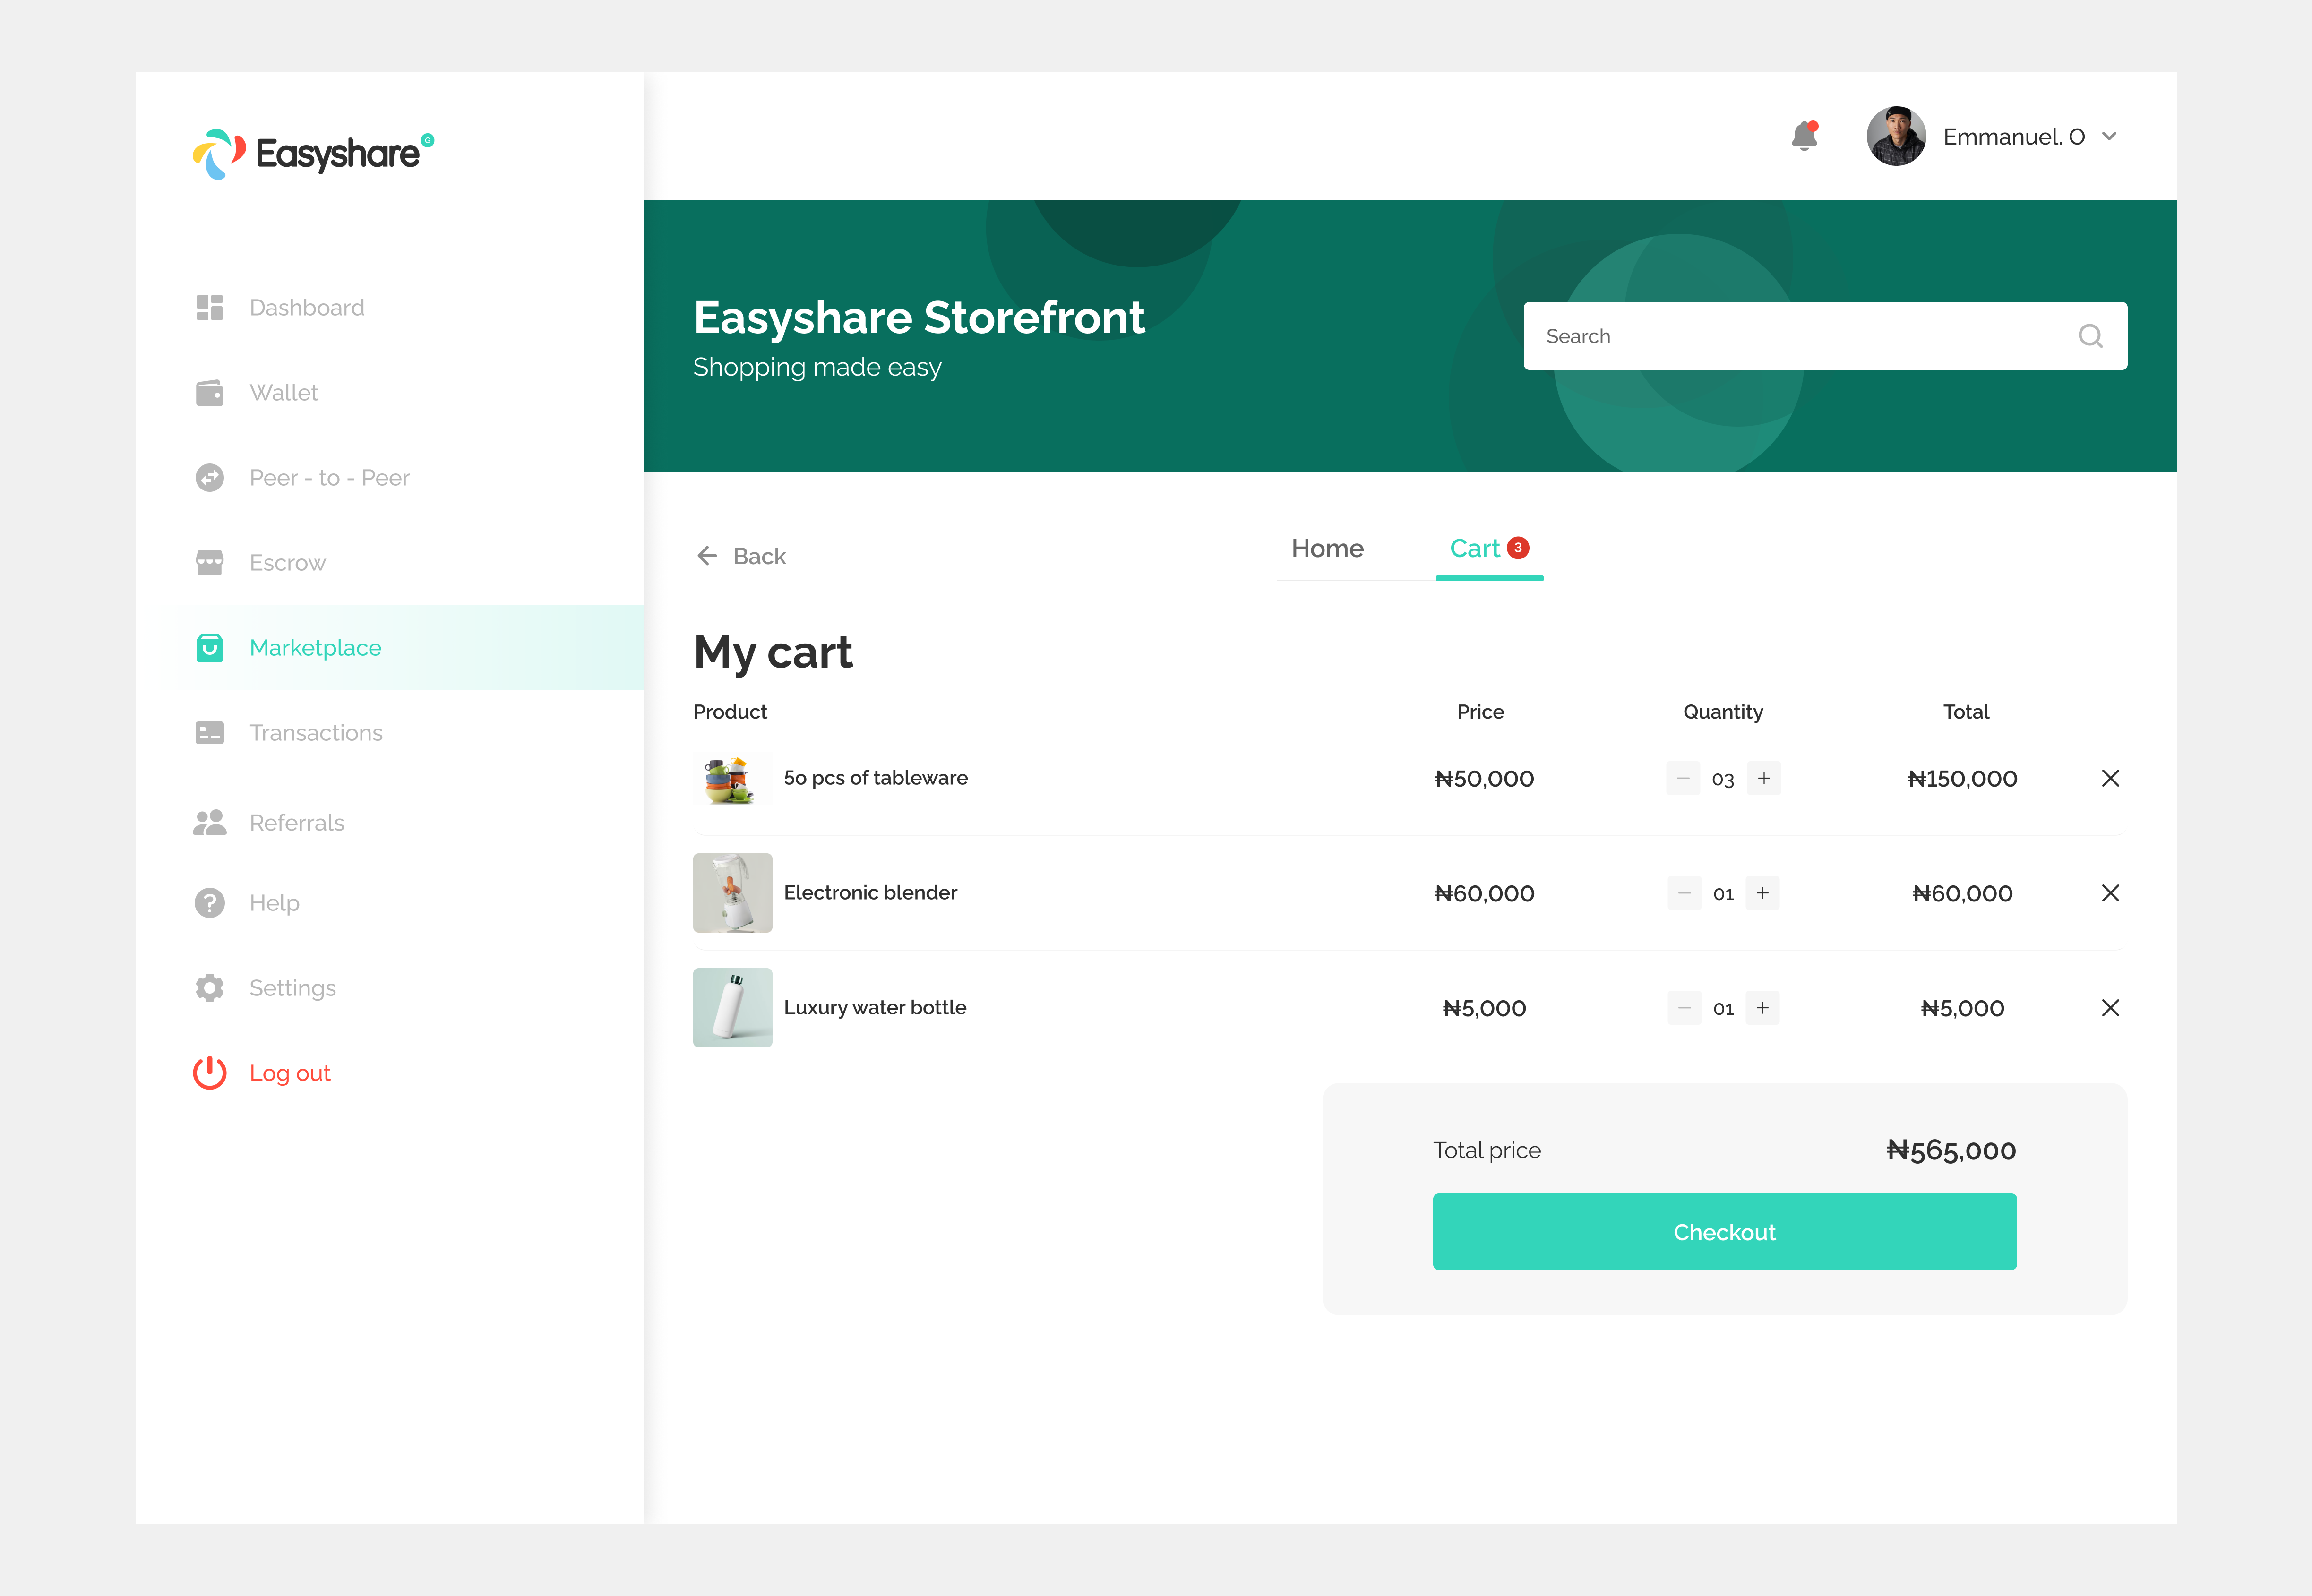The image size is (2312, 1596).
Task: Click the Log out power icon
Action: tap(210, 1073)
